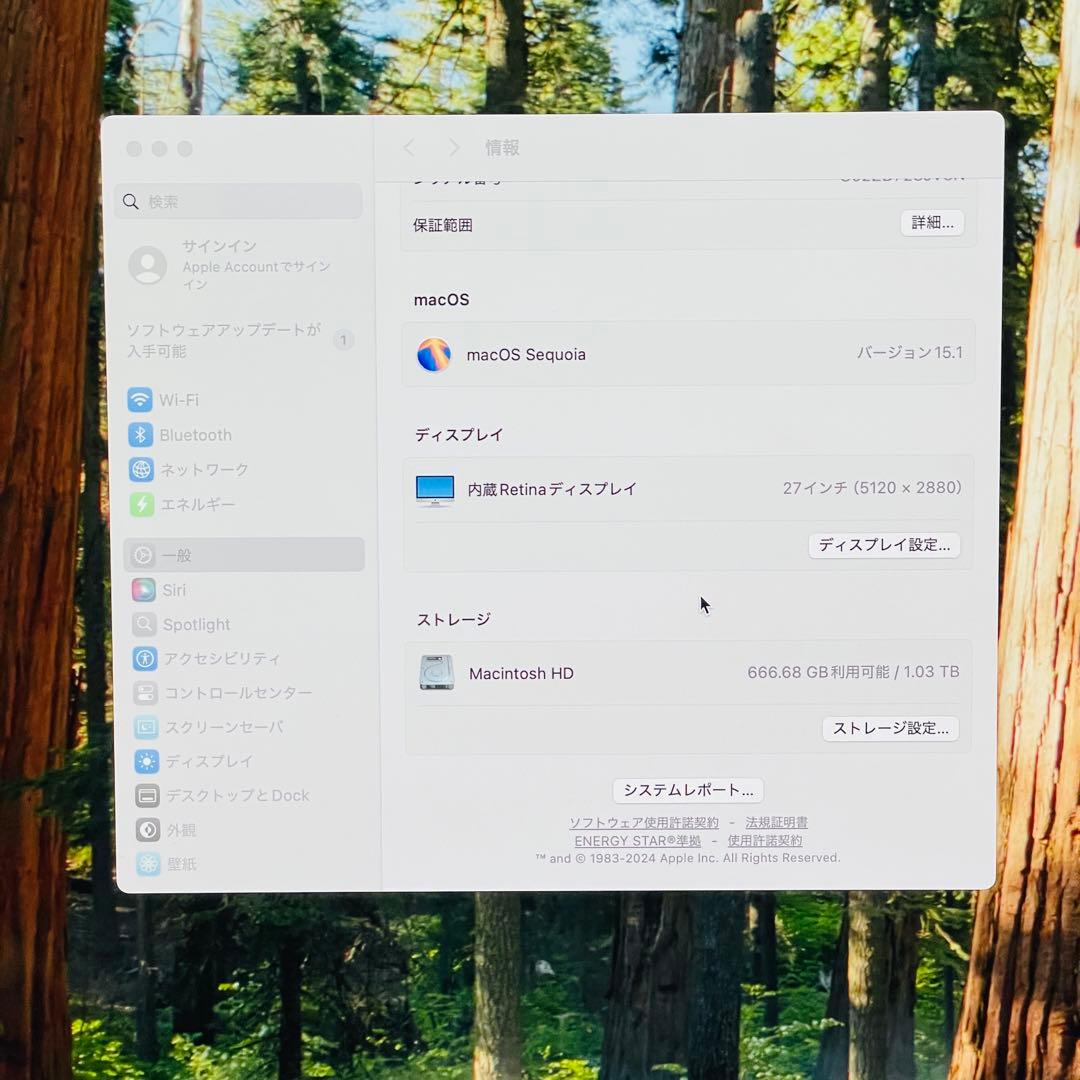The image size is (1080, 1080).
Task: Open ストレージ設定 for Macintosh HD
Action: point(890,728)
